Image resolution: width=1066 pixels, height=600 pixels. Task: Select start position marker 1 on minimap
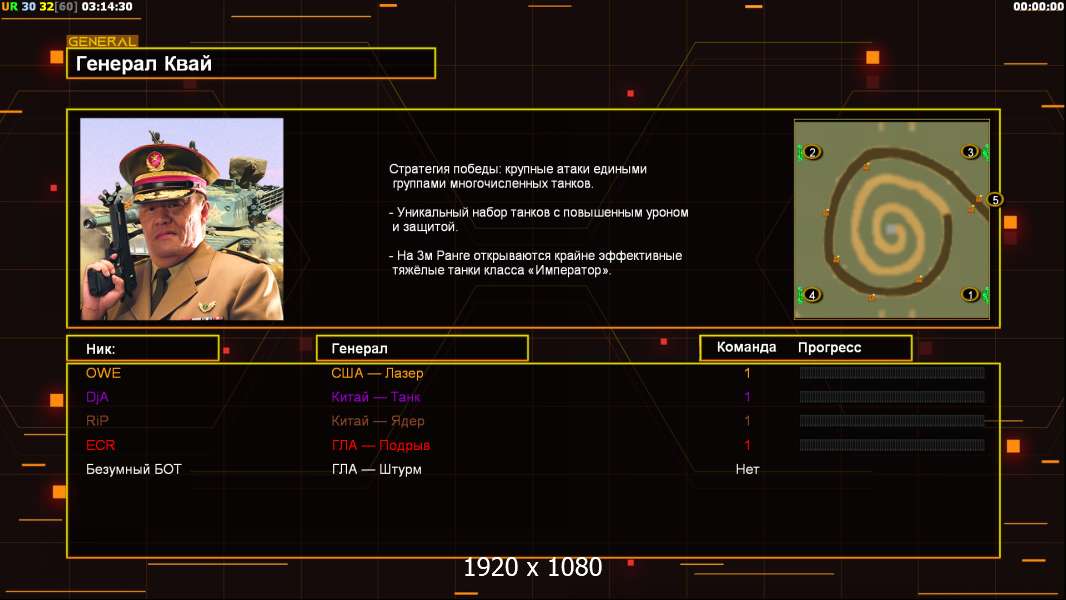pyautogui.click(x=969, y=295)
